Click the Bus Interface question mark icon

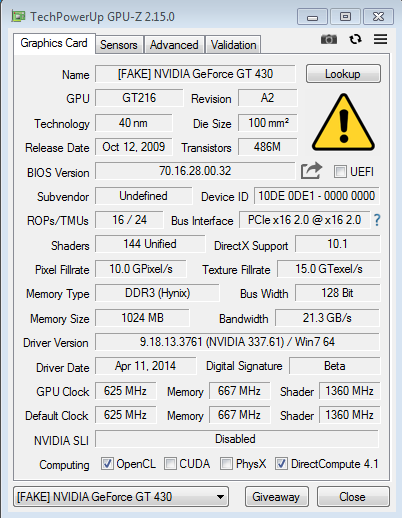[377, 220]
